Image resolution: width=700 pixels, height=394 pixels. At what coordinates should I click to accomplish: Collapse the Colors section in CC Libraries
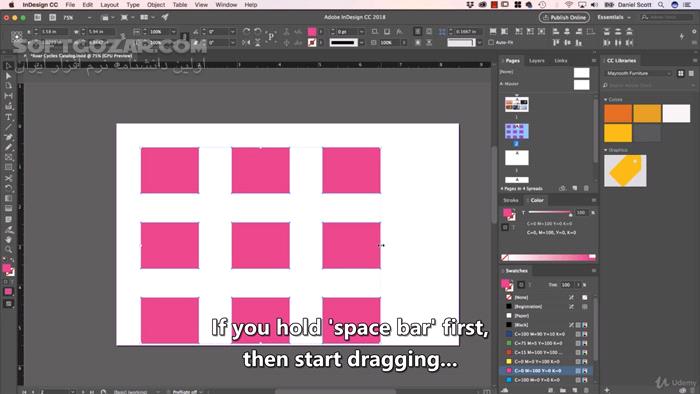click(606, 100)
